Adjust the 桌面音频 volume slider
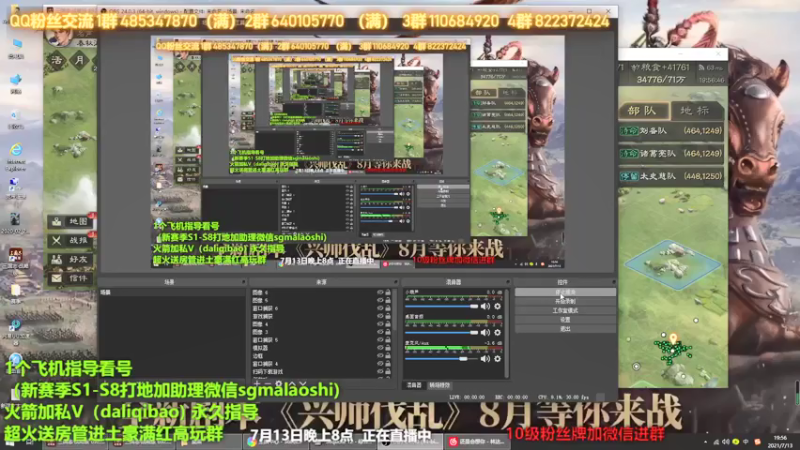 click(441, 333)
